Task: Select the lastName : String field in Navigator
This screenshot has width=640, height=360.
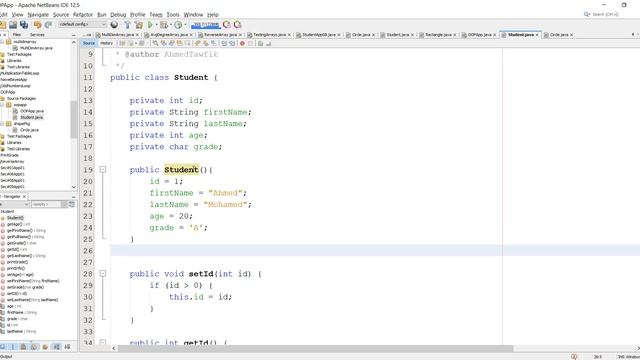Action: (21, 331)
